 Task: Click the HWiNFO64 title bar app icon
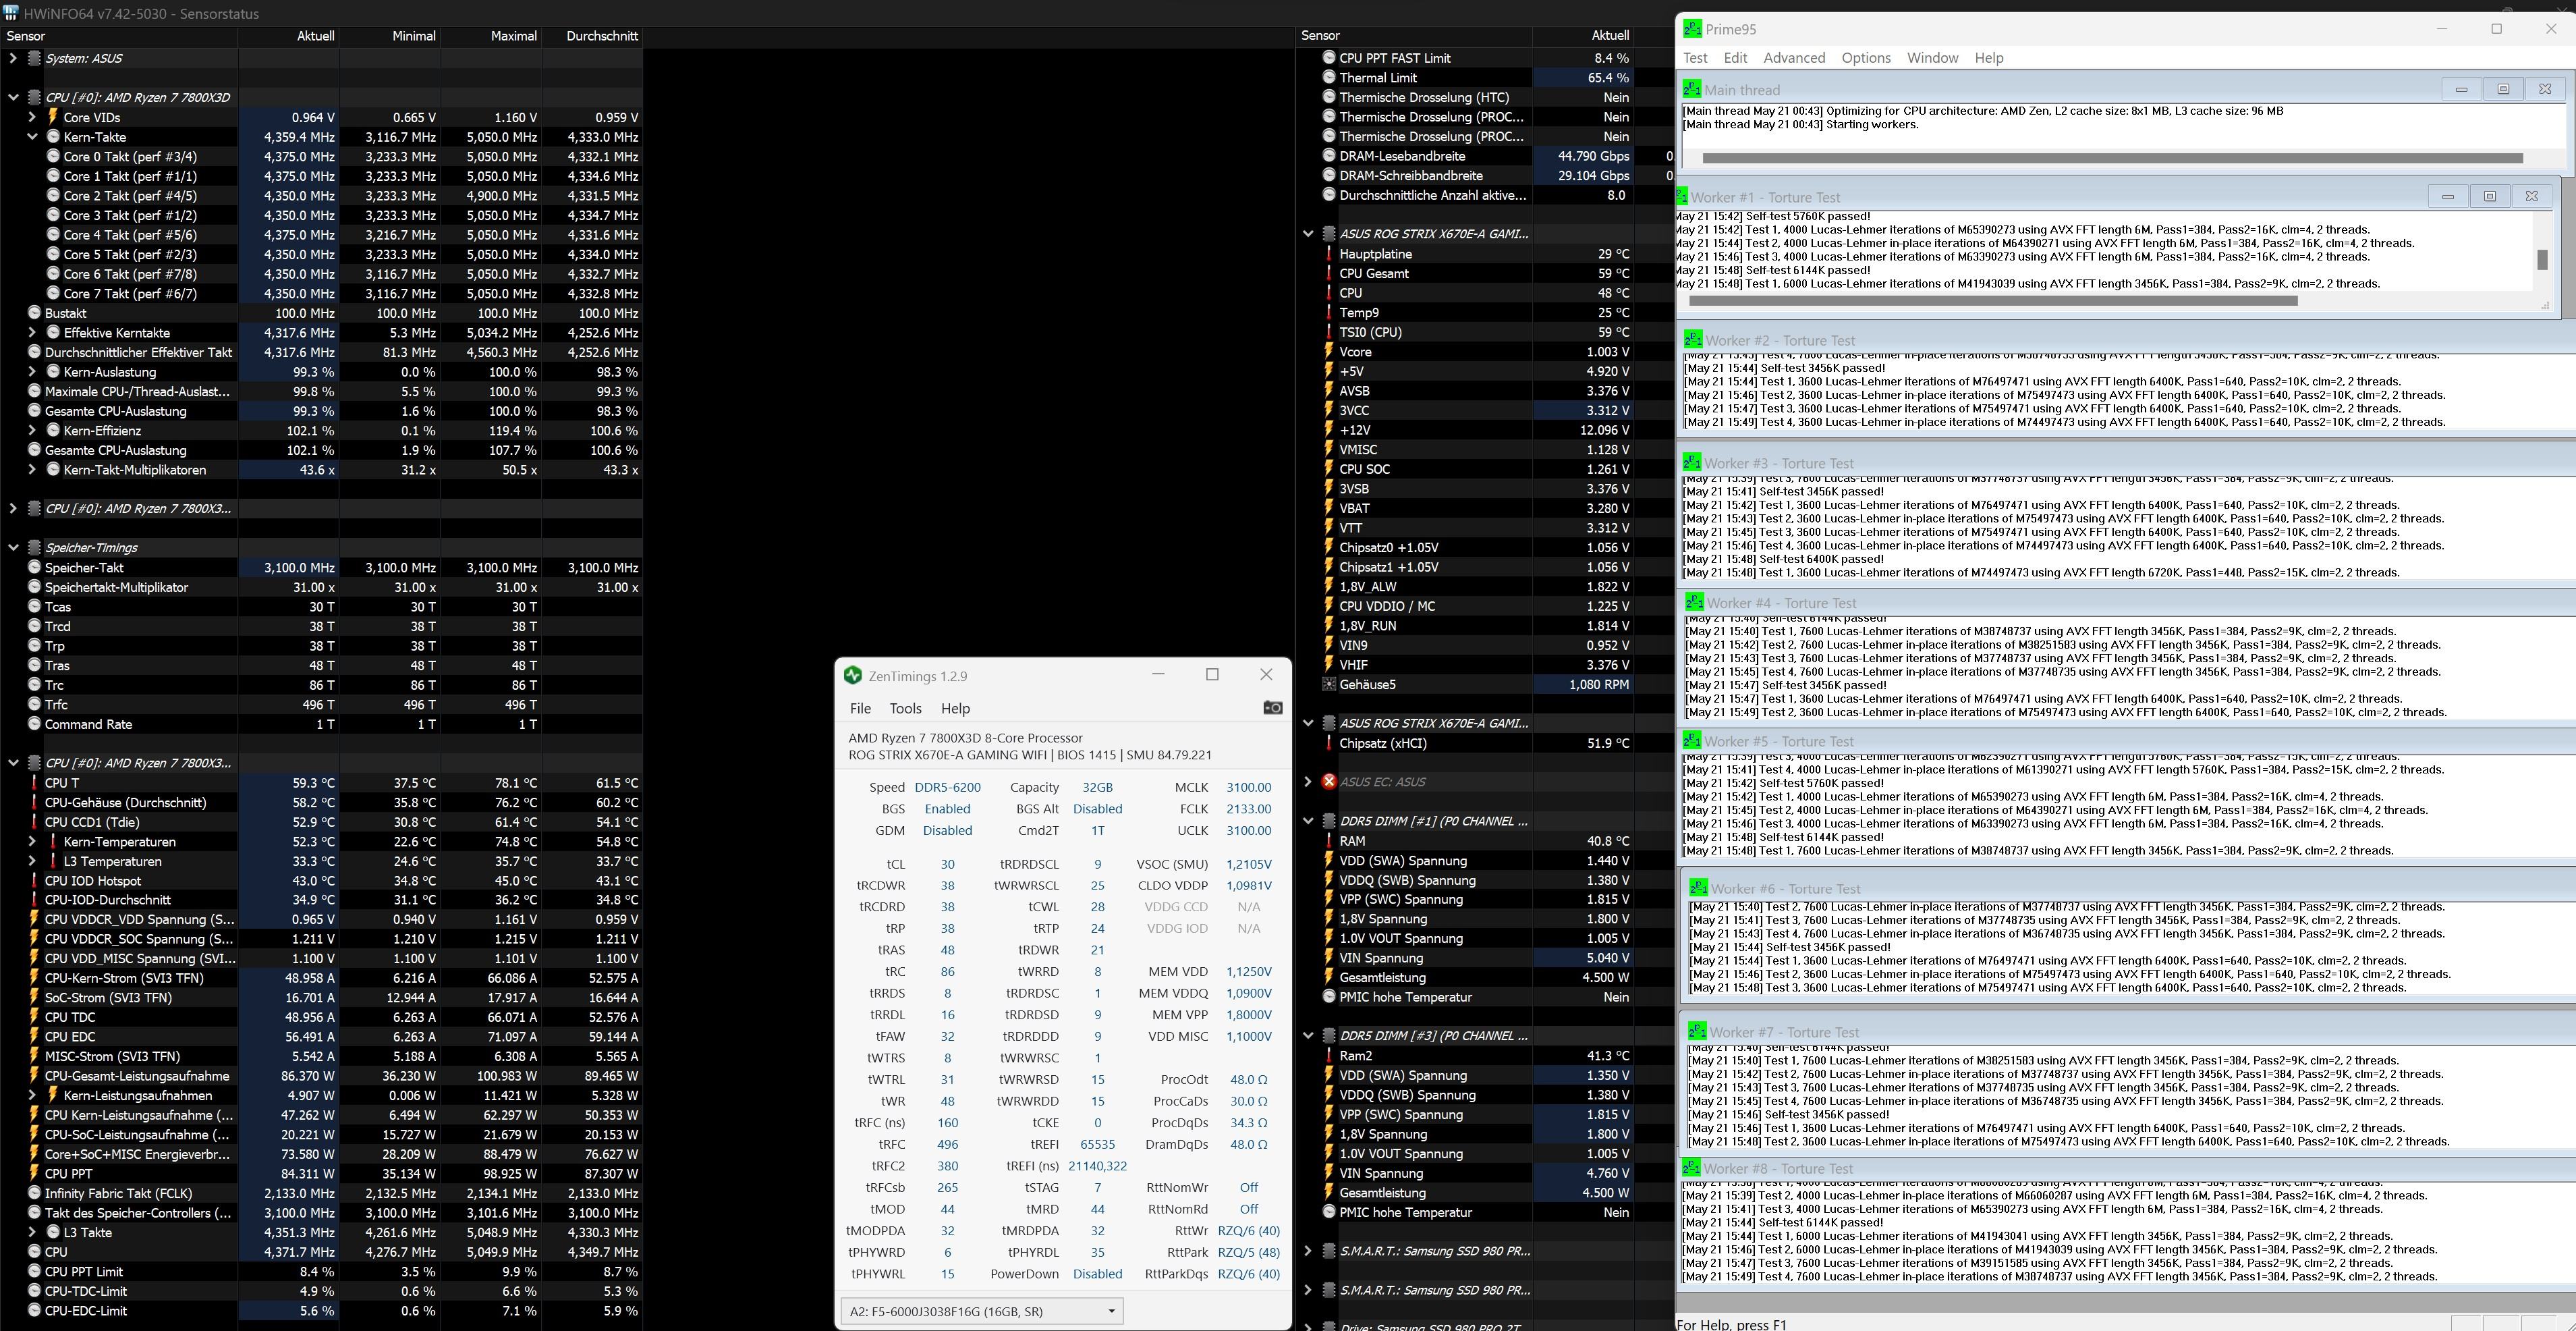pos(10,13)
